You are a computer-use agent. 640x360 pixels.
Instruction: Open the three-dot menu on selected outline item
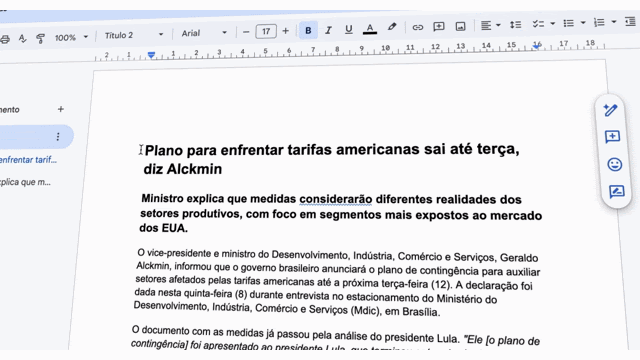click(x=58, y=137)
